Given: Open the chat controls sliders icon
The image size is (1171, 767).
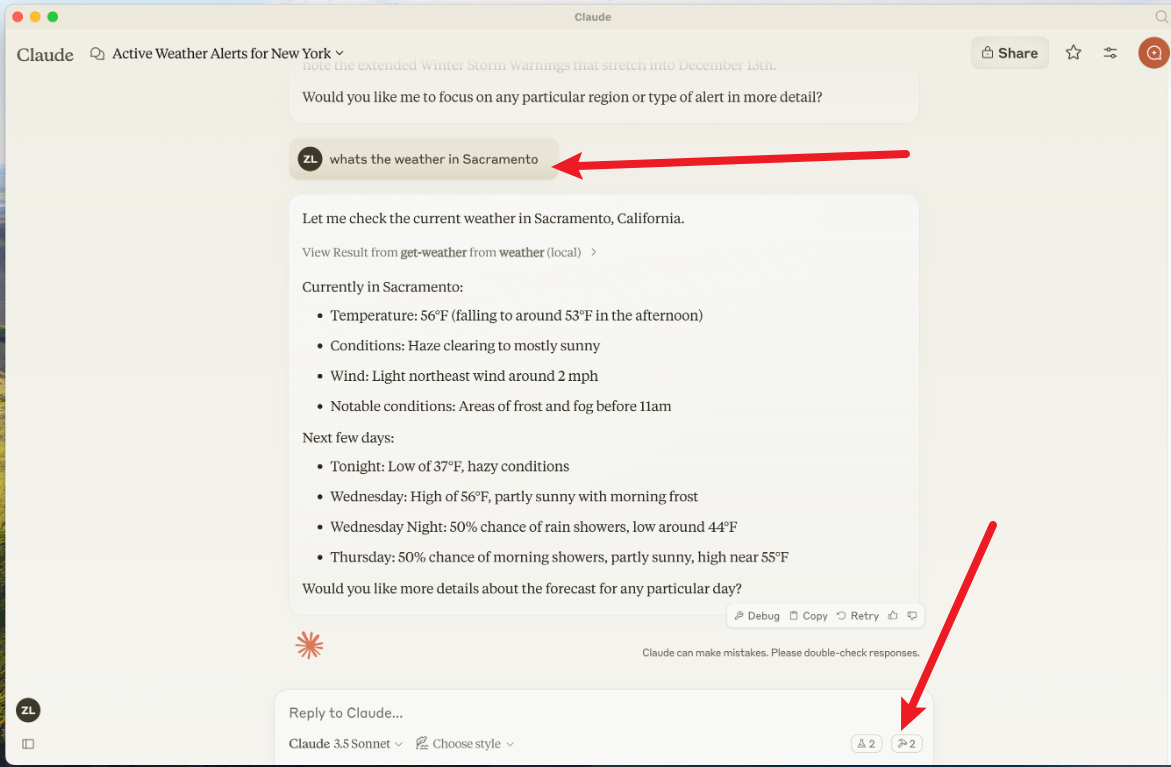Looking at the screenshot, I should click(x=1111, y=53).
